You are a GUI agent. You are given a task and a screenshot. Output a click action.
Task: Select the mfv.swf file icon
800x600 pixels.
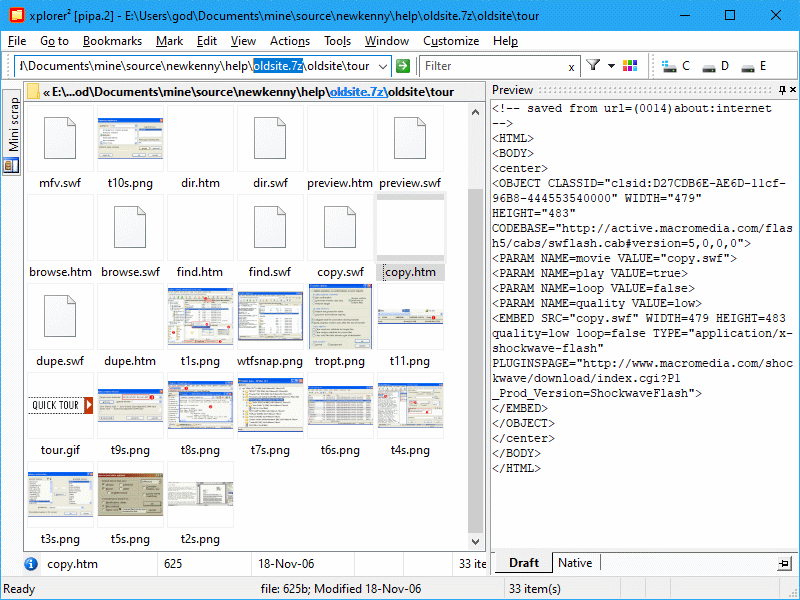(60, 138)
